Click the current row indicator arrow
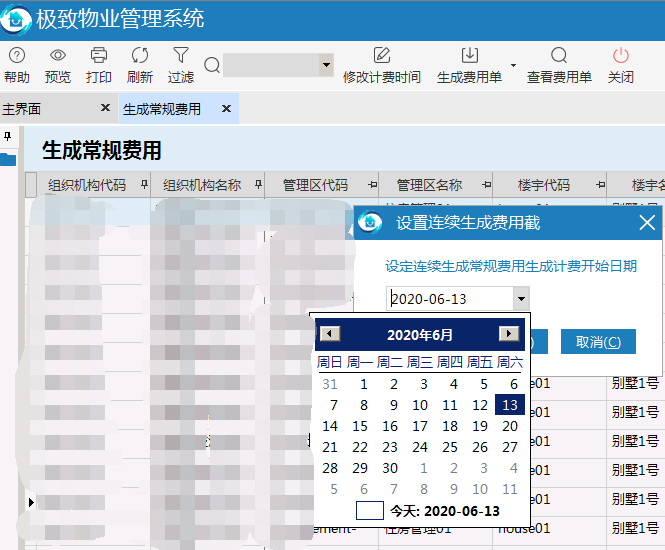 point(31,503)
